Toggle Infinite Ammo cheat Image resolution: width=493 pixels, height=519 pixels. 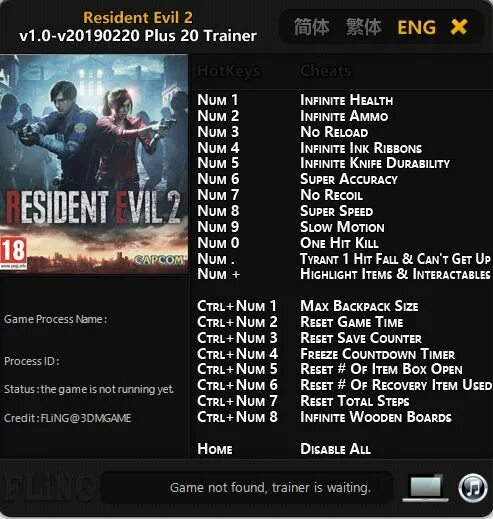pyautogui.click(x=344, y=116)
